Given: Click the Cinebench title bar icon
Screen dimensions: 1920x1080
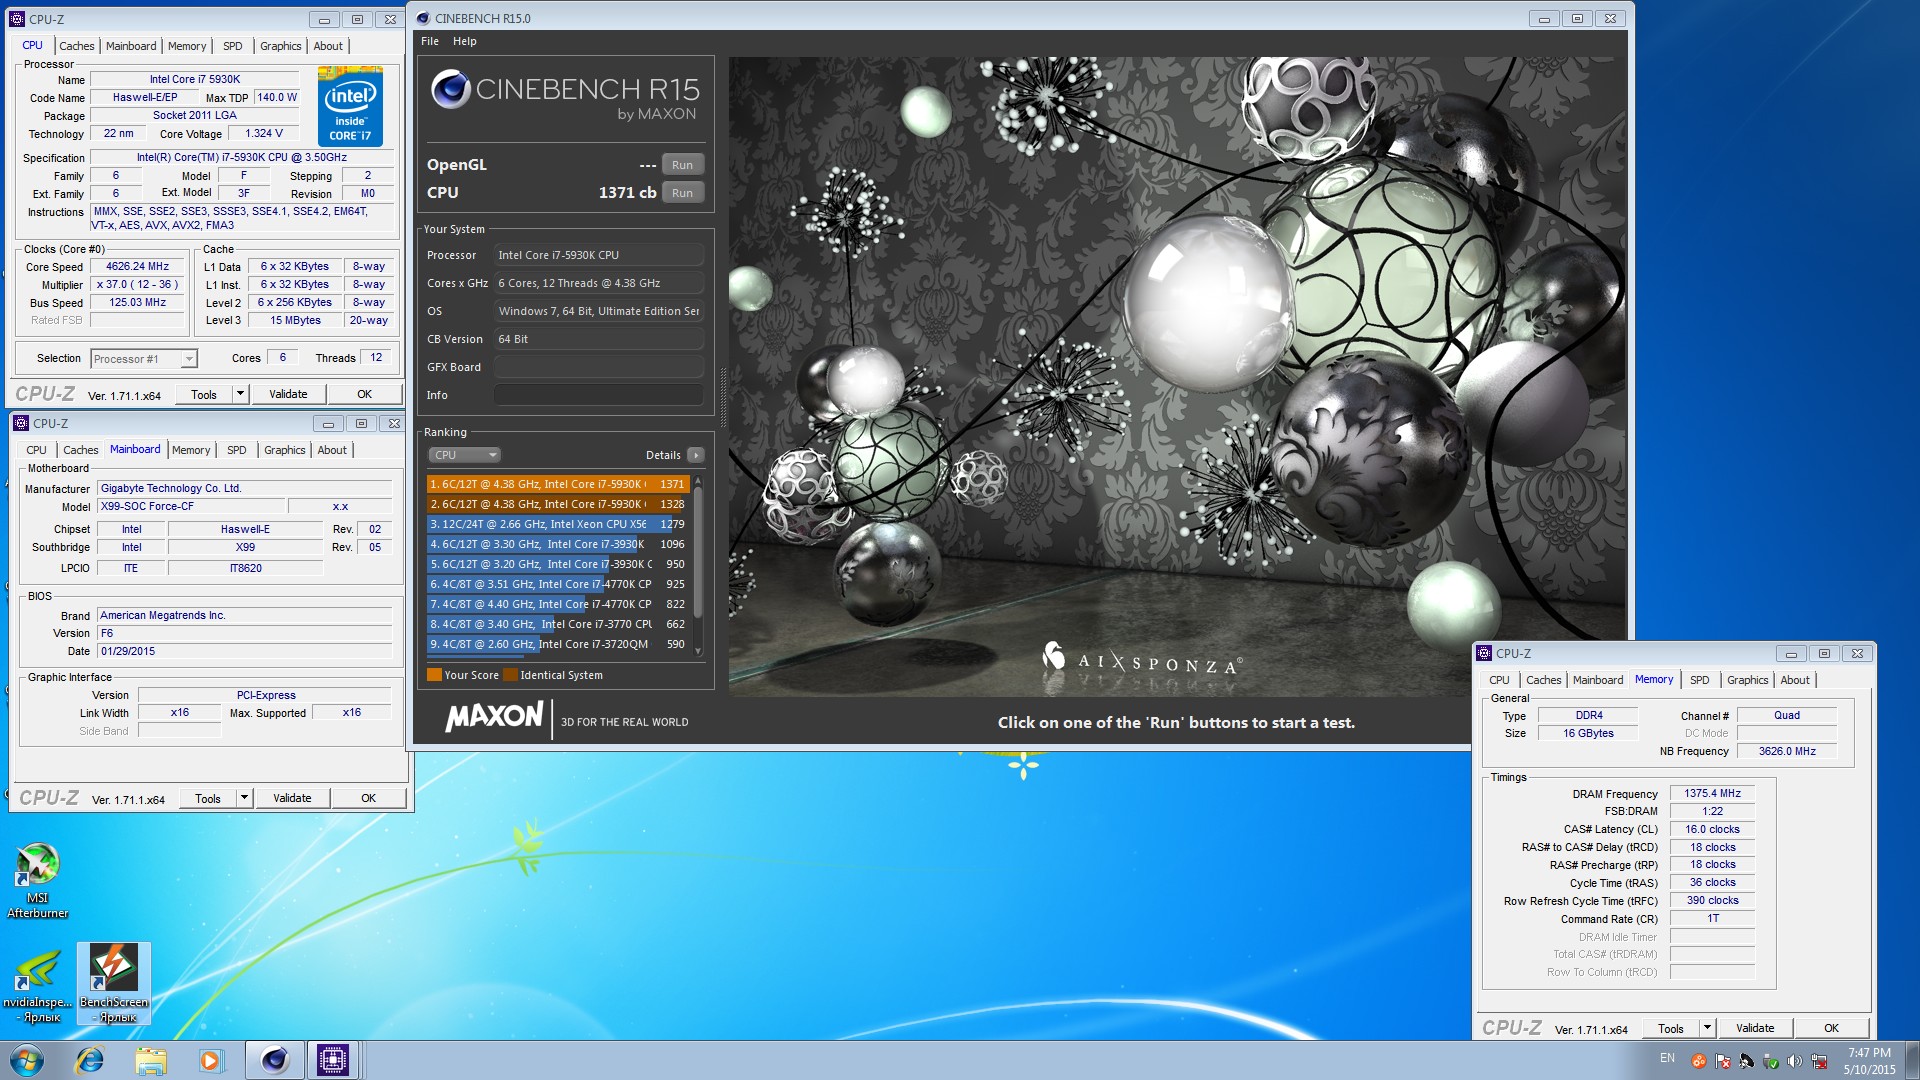Looking at the screenshot, I should pos(423,18).
